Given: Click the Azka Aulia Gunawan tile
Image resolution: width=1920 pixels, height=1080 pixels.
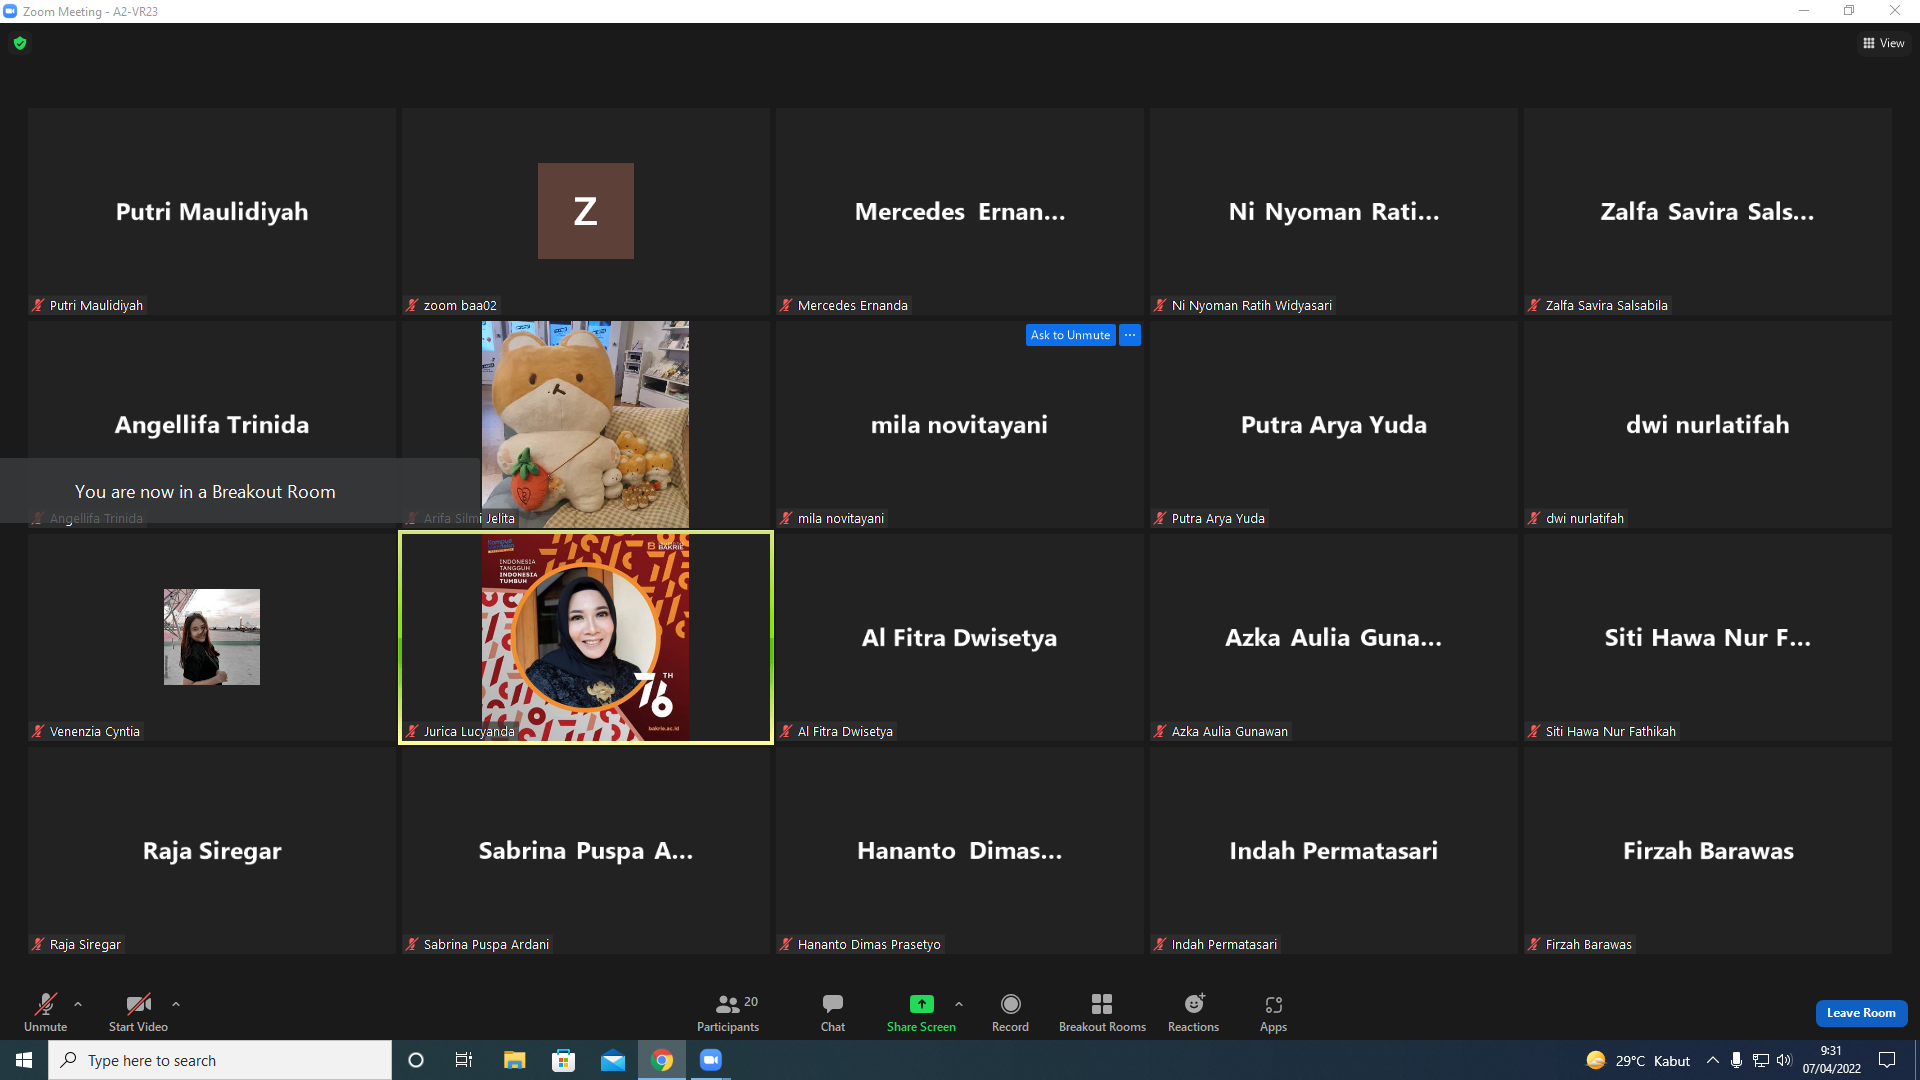Looking at the screenshot, I should coord(1334,637).
